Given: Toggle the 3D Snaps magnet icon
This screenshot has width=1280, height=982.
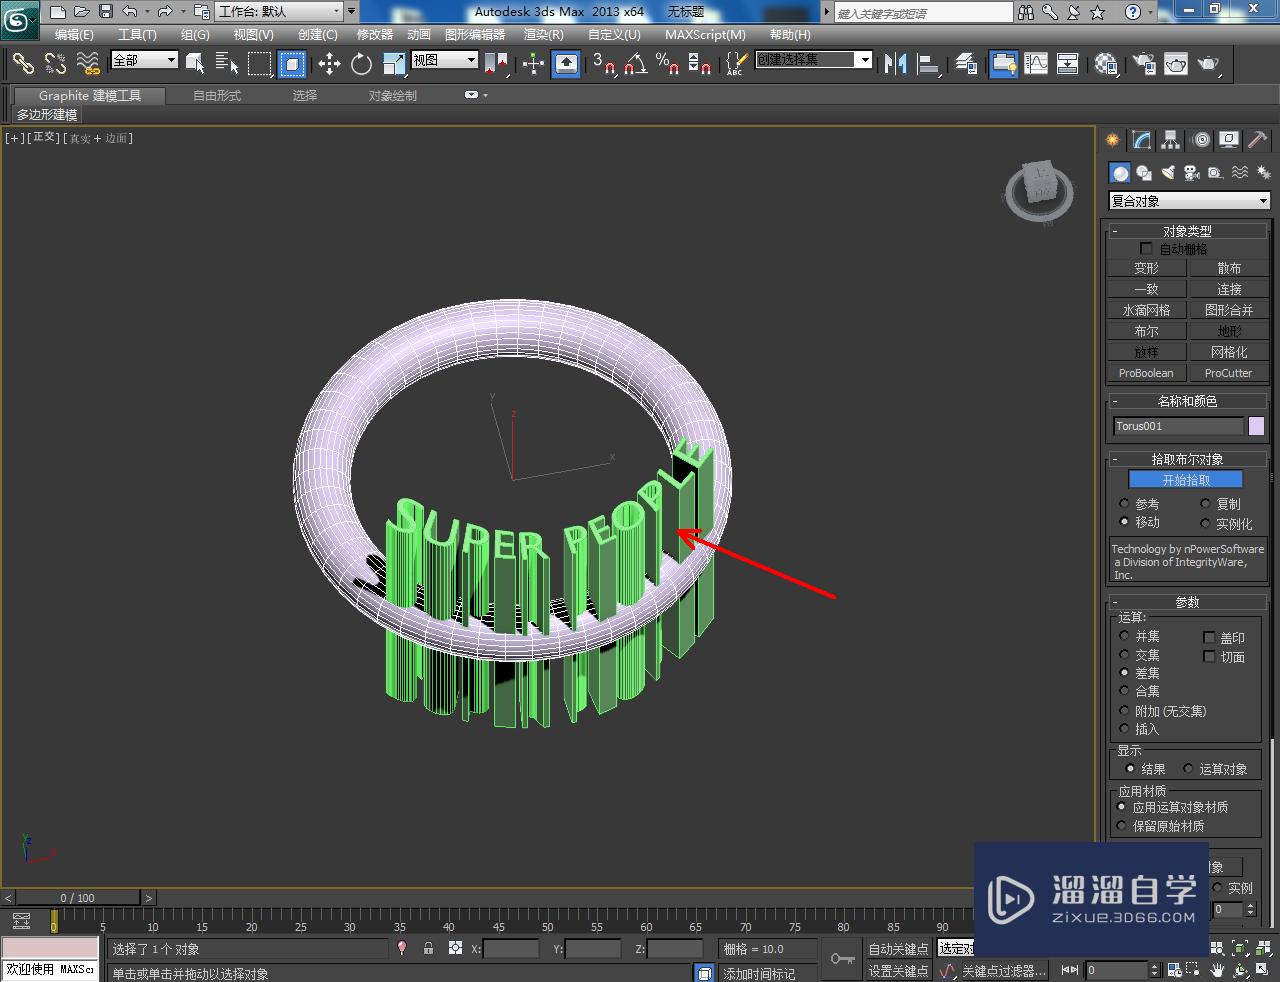Looking at the screenshot, I should pos(604,64).
